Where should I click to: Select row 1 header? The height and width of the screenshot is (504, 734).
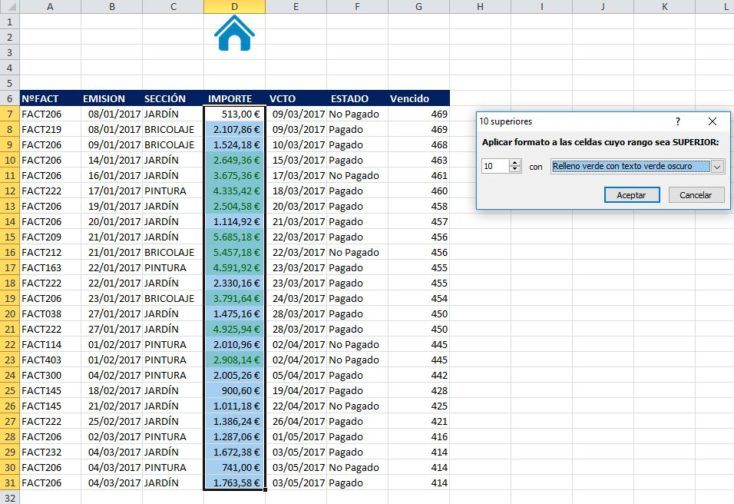(x=9, y=22)
